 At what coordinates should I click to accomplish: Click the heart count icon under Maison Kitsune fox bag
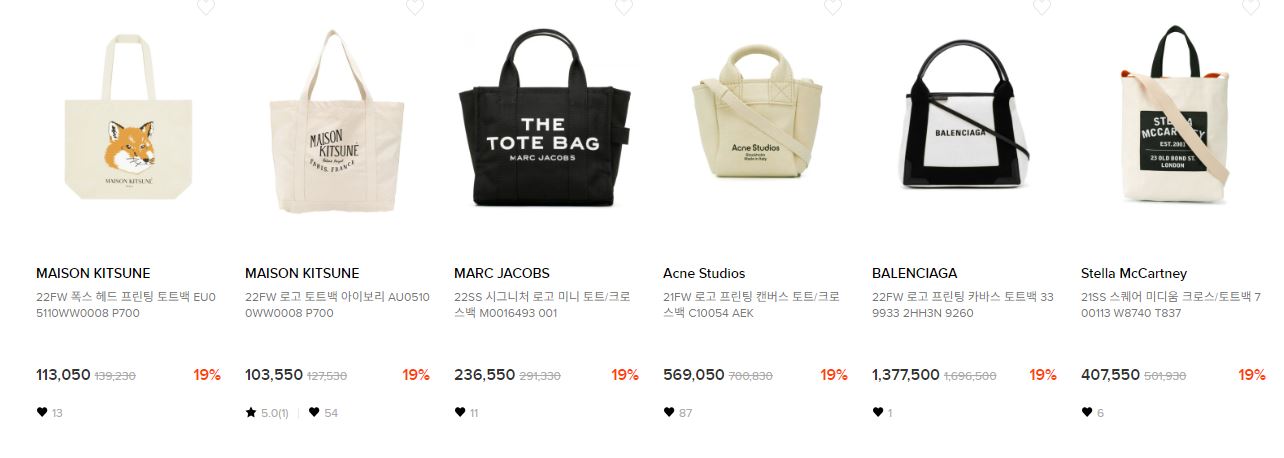[x=42, y=412]
